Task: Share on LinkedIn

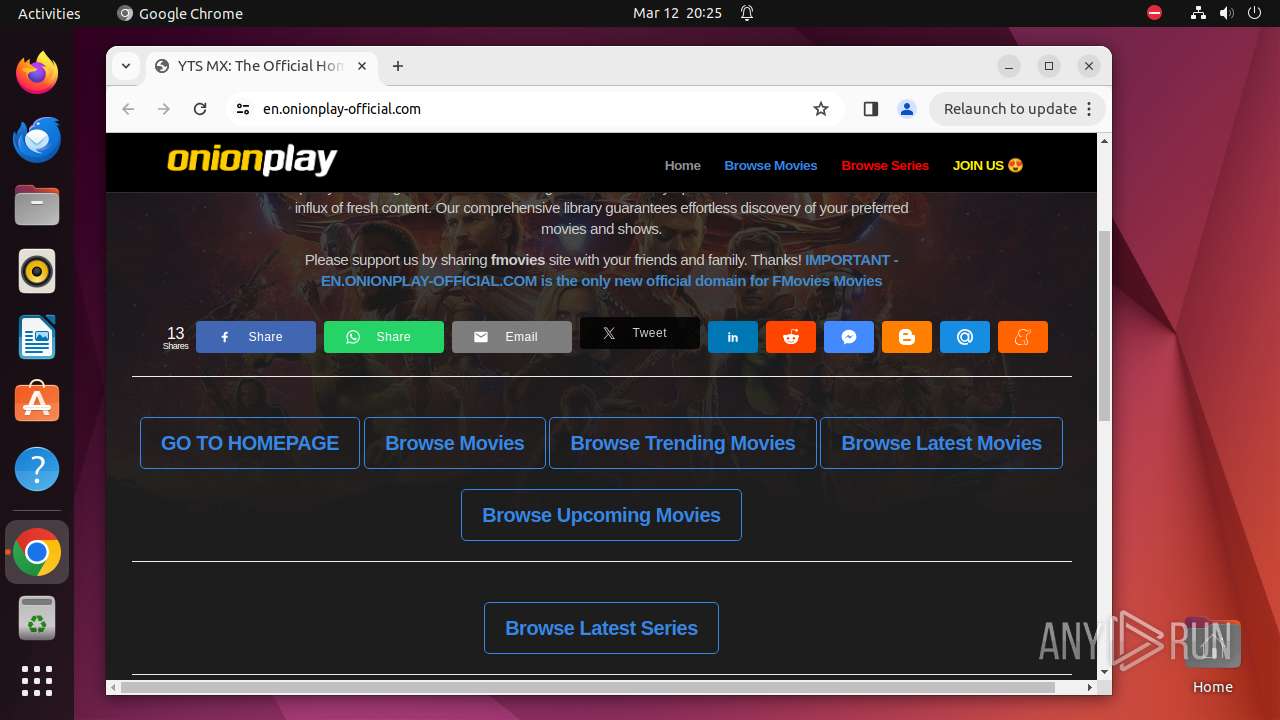Action: pos(733,337)
